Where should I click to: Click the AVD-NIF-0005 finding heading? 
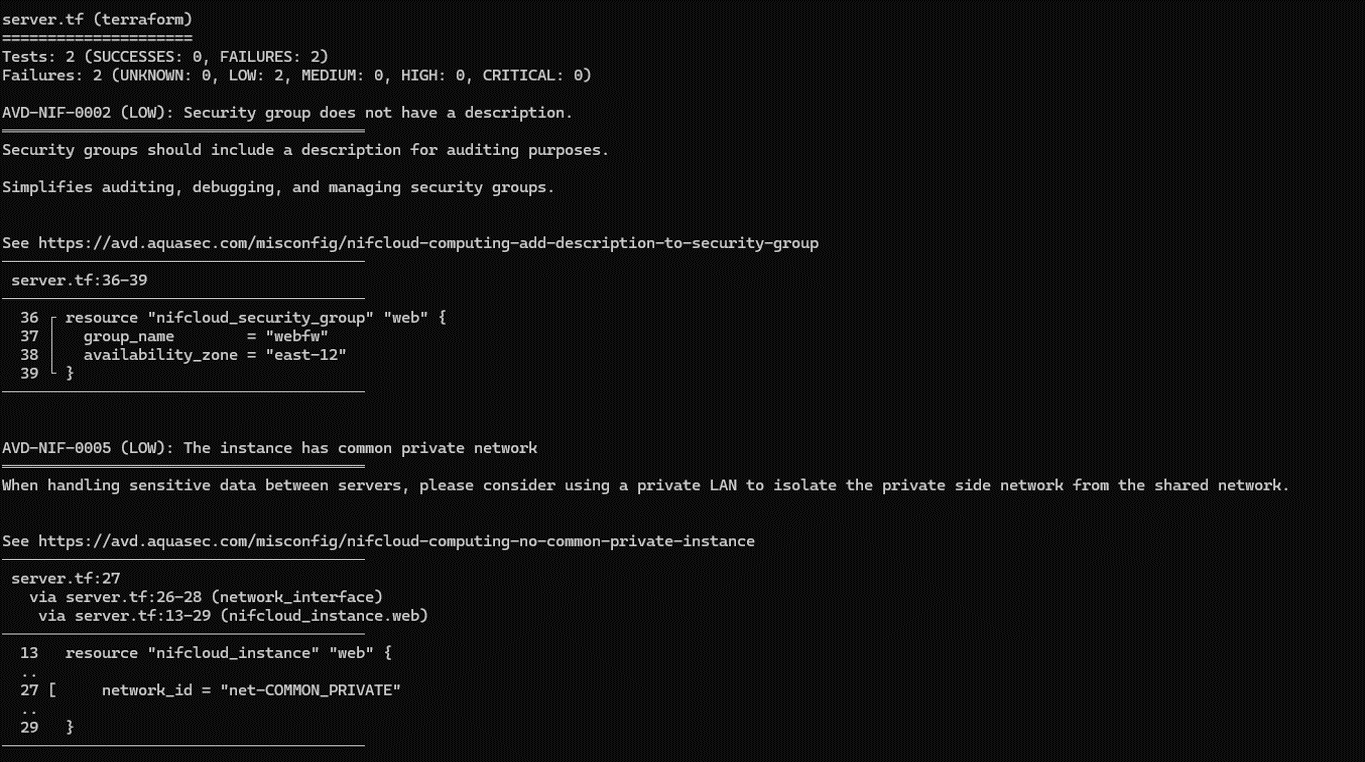tap(269, 448)
